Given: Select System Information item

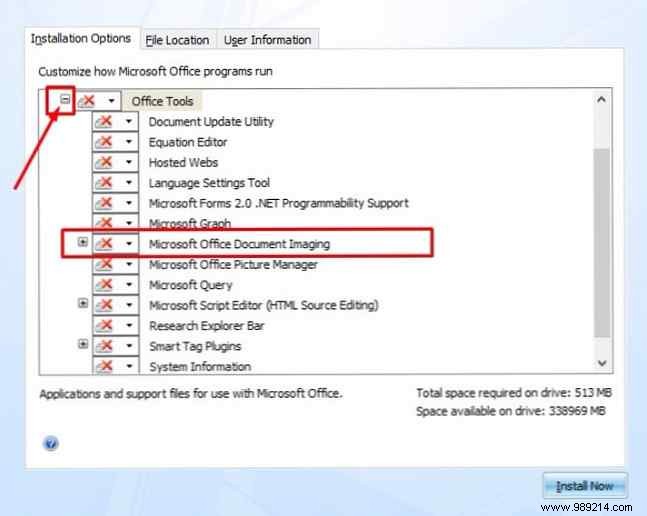Looking at the screenshot, I should pyautogui.click(x=200, y=367).
